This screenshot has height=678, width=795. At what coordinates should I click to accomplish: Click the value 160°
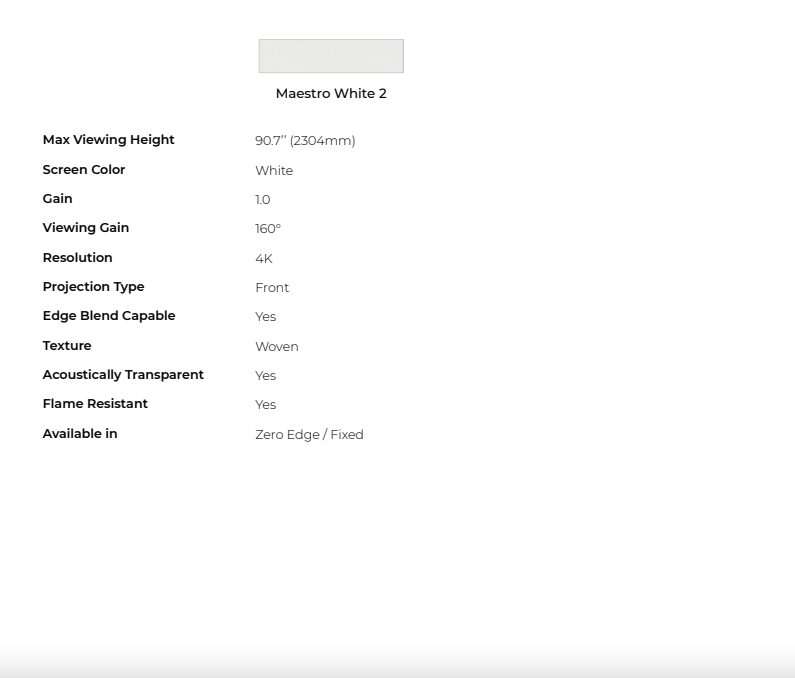(268, 229)
